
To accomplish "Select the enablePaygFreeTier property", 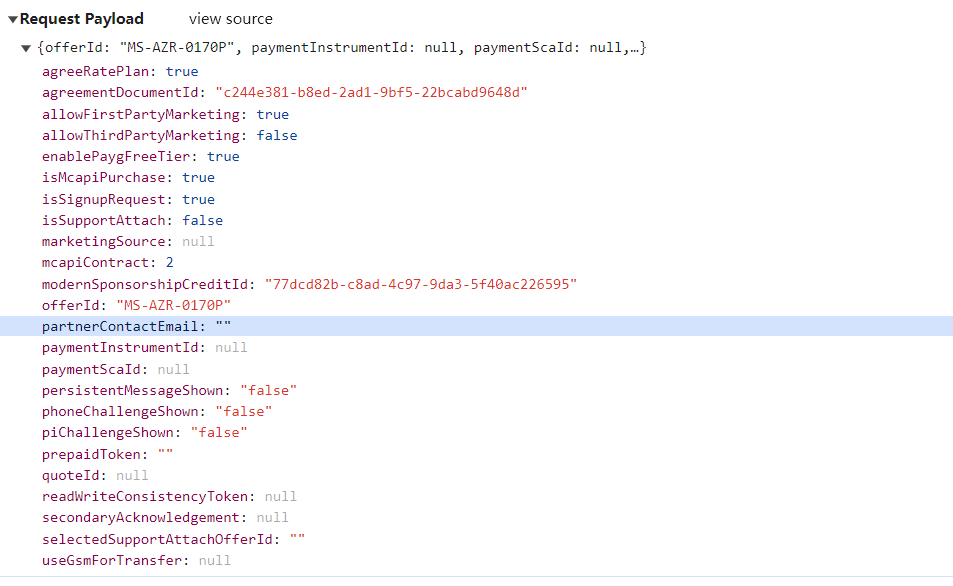I will 140,156.
